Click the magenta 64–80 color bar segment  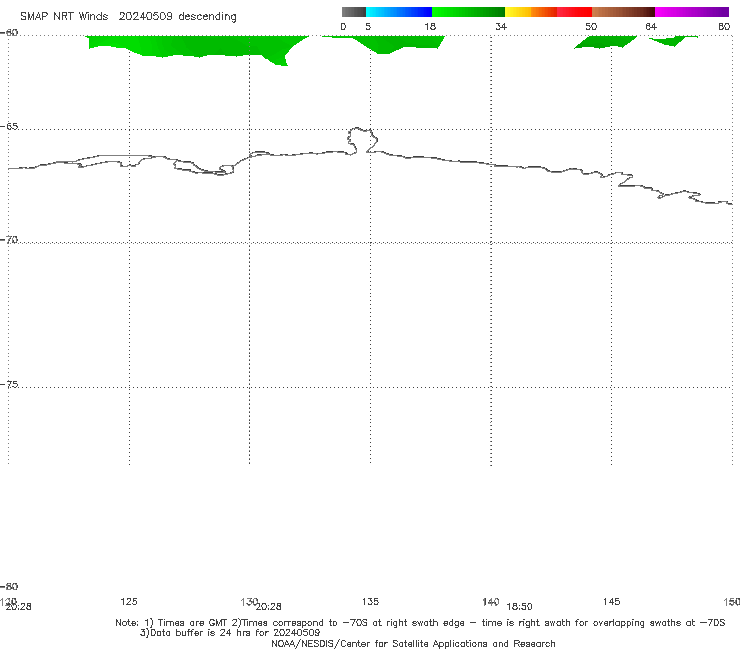[692, 12]
